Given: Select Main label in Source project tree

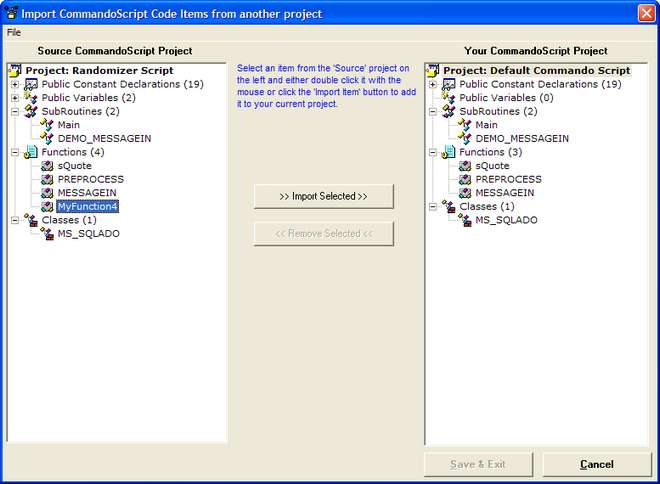Looking at the screenshot, I should 69,125.
